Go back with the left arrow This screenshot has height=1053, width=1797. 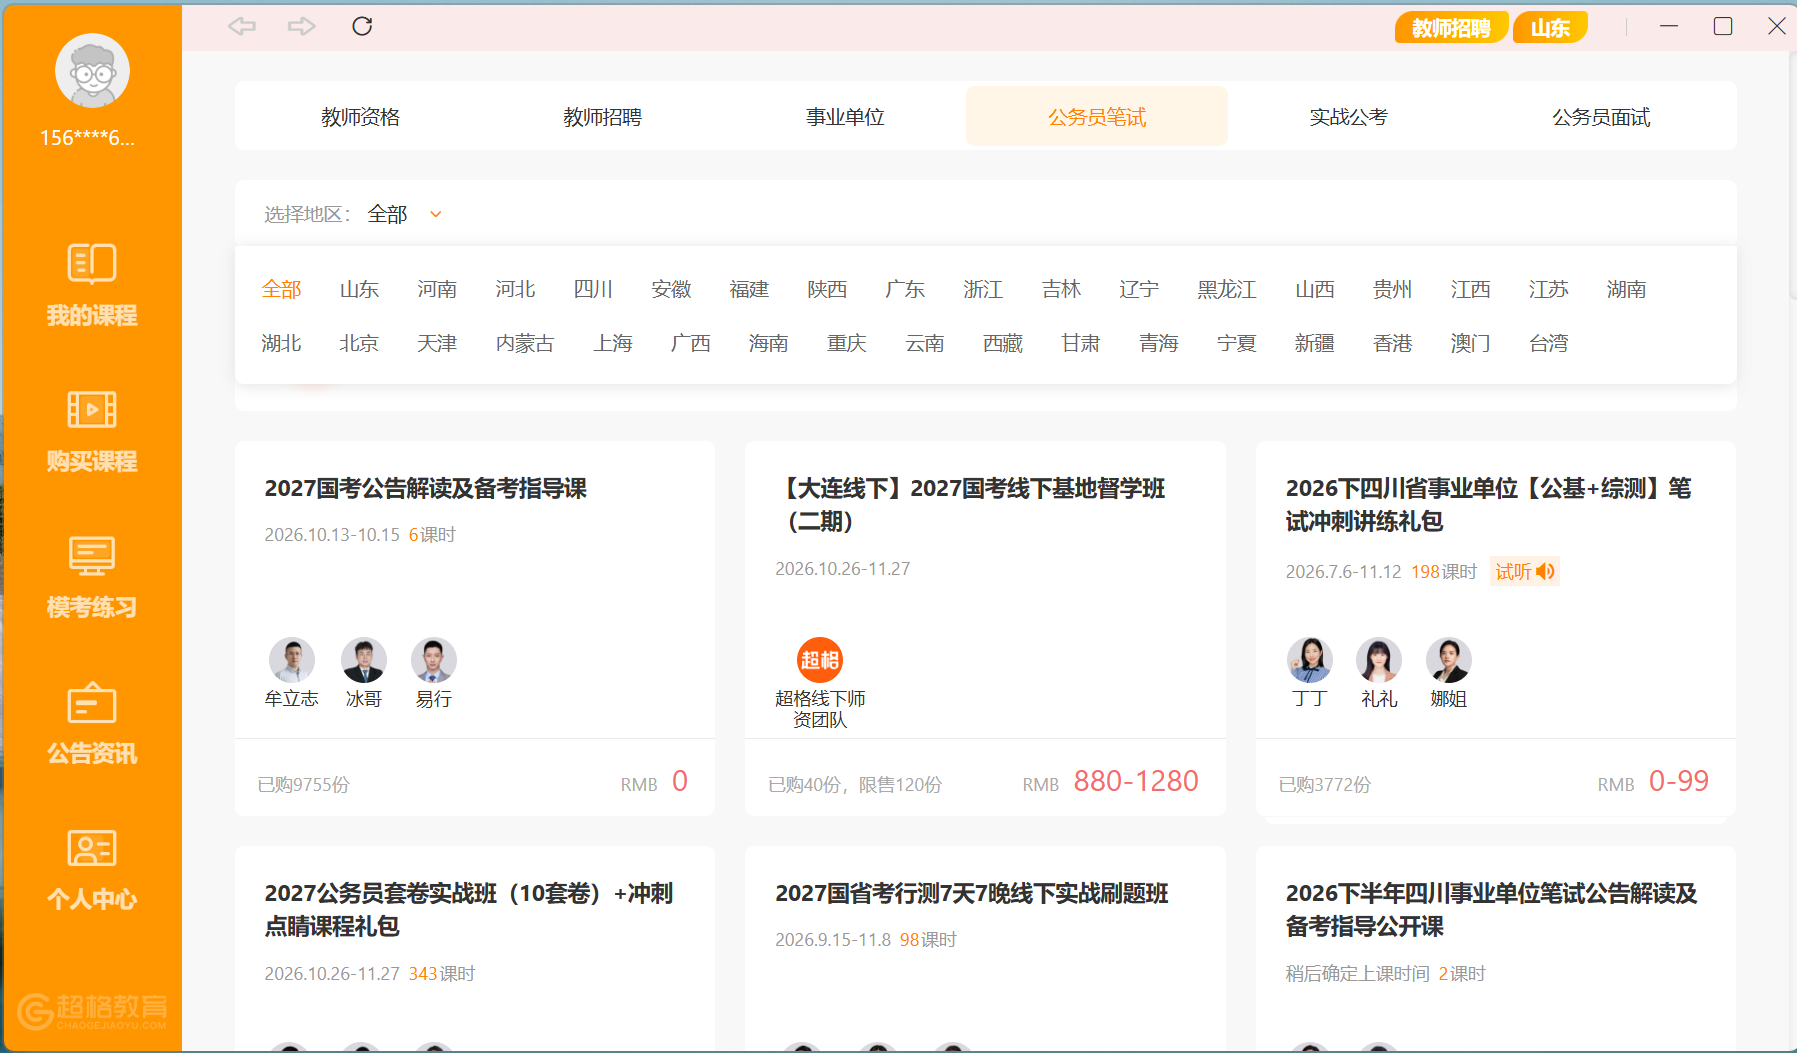242,26
